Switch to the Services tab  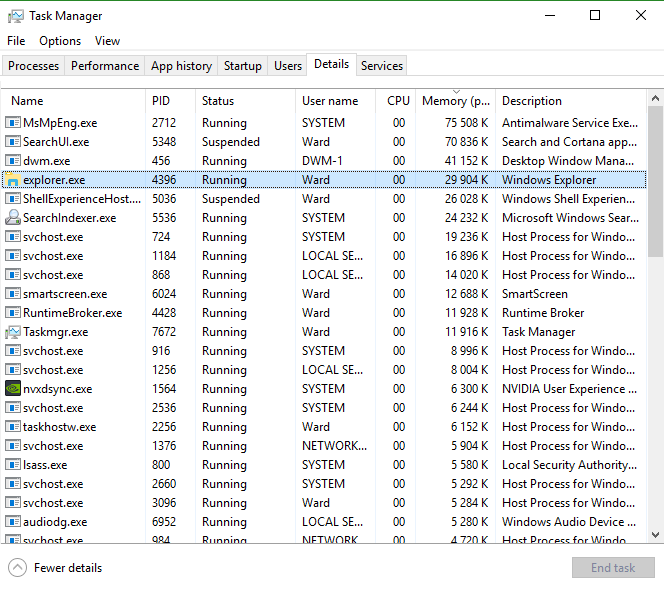(382, 66)
